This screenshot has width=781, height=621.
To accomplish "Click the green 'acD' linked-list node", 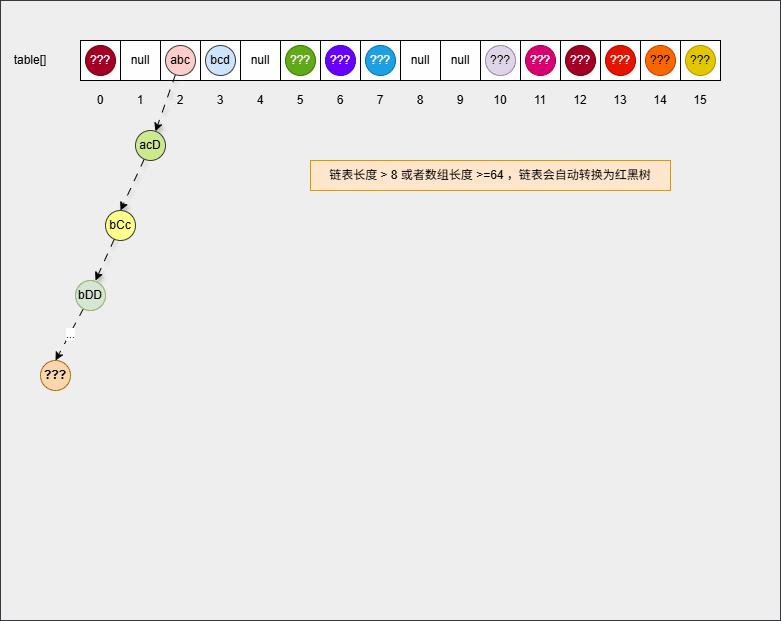I will pyautogui.click(x=150, y=145).
